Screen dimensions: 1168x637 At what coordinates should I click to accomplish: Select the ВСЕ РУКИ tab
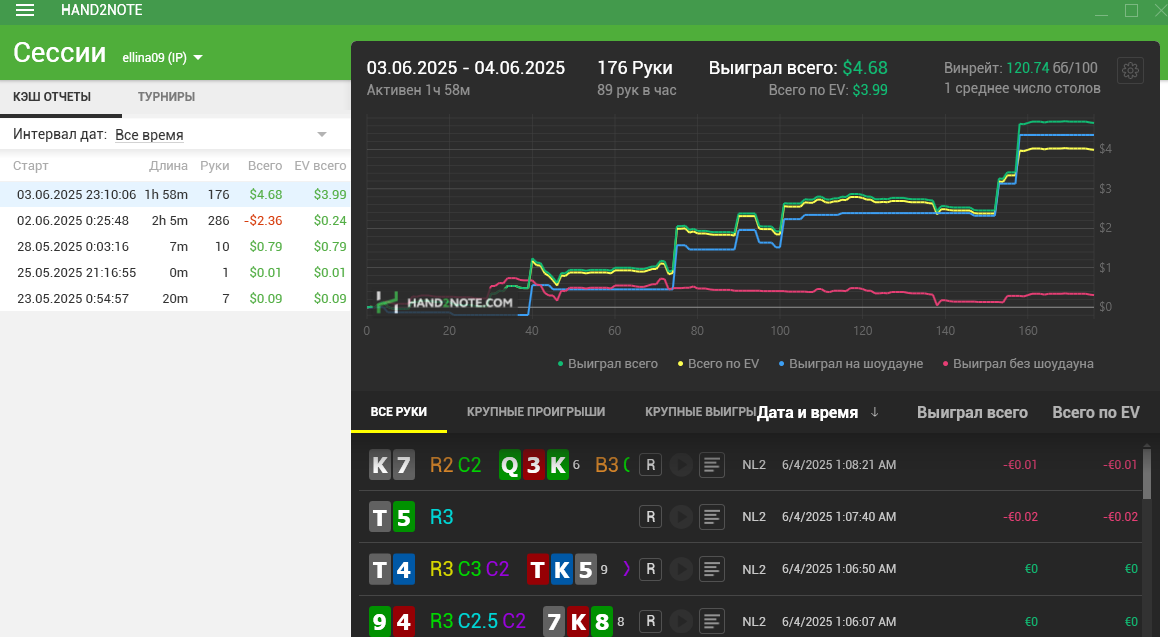tap(399, 412)
